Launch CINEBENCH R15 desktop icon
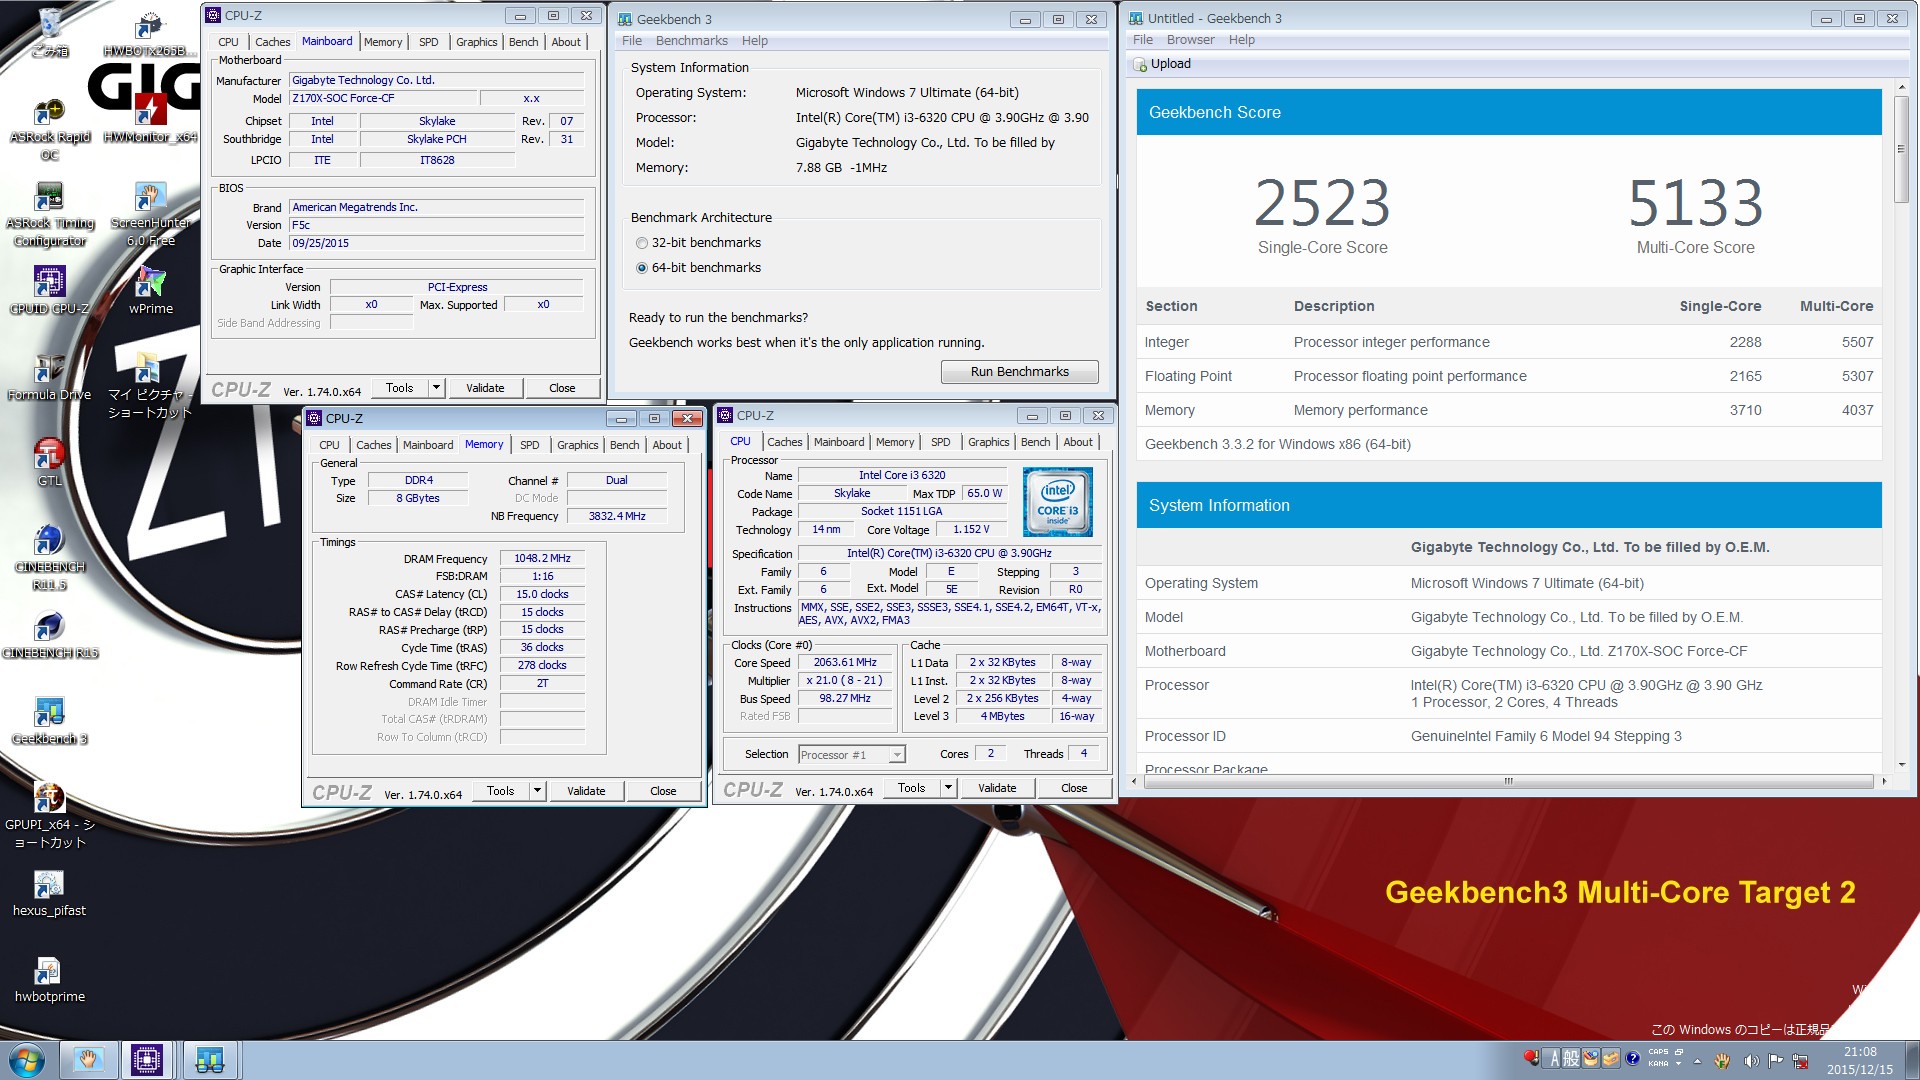 49,636
